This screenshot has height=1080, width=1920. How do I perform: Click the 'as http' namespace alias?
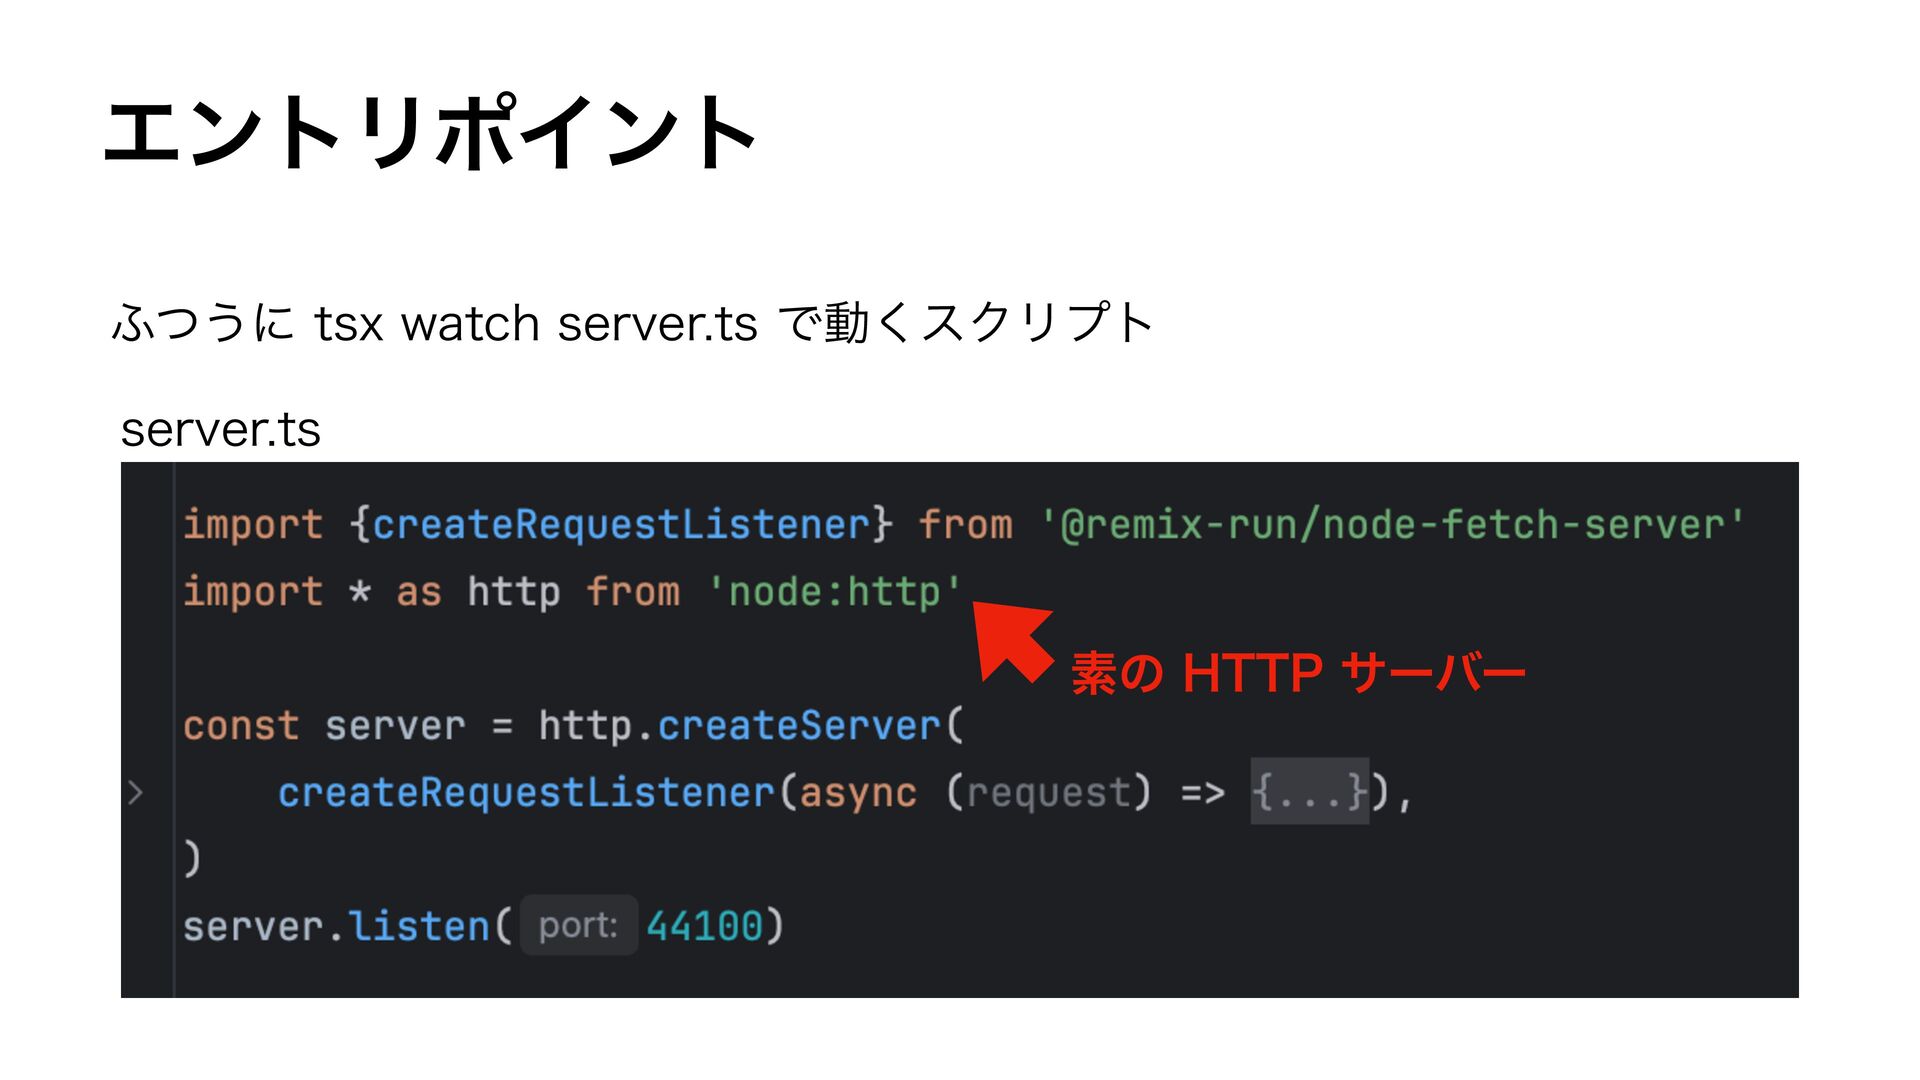click(478, 592)
